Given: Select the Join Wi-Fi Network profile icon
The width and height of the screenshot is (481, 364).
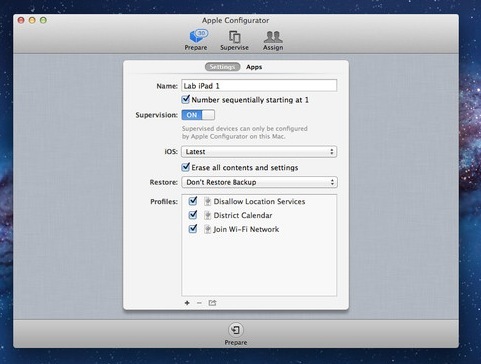Looking at the screenshot, I should 207,229.
